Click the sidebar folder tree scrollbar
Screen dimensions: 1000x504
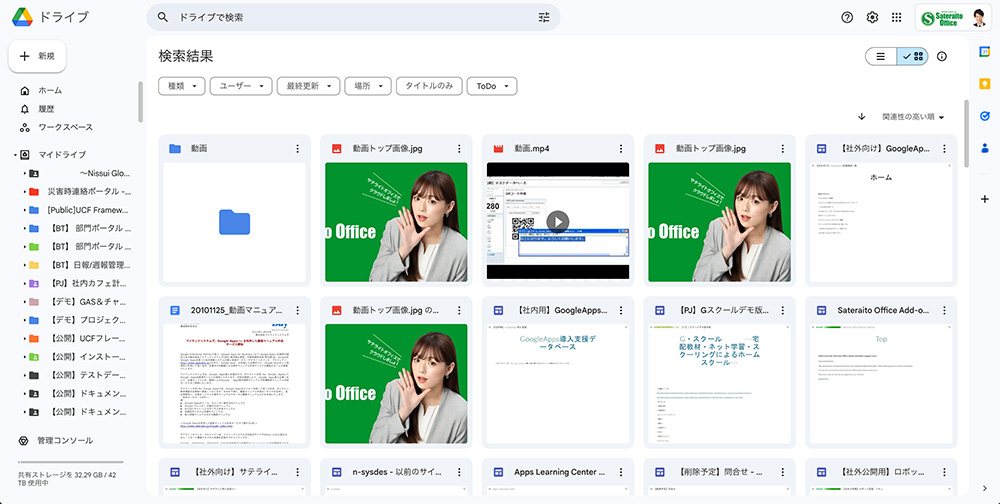140,102
